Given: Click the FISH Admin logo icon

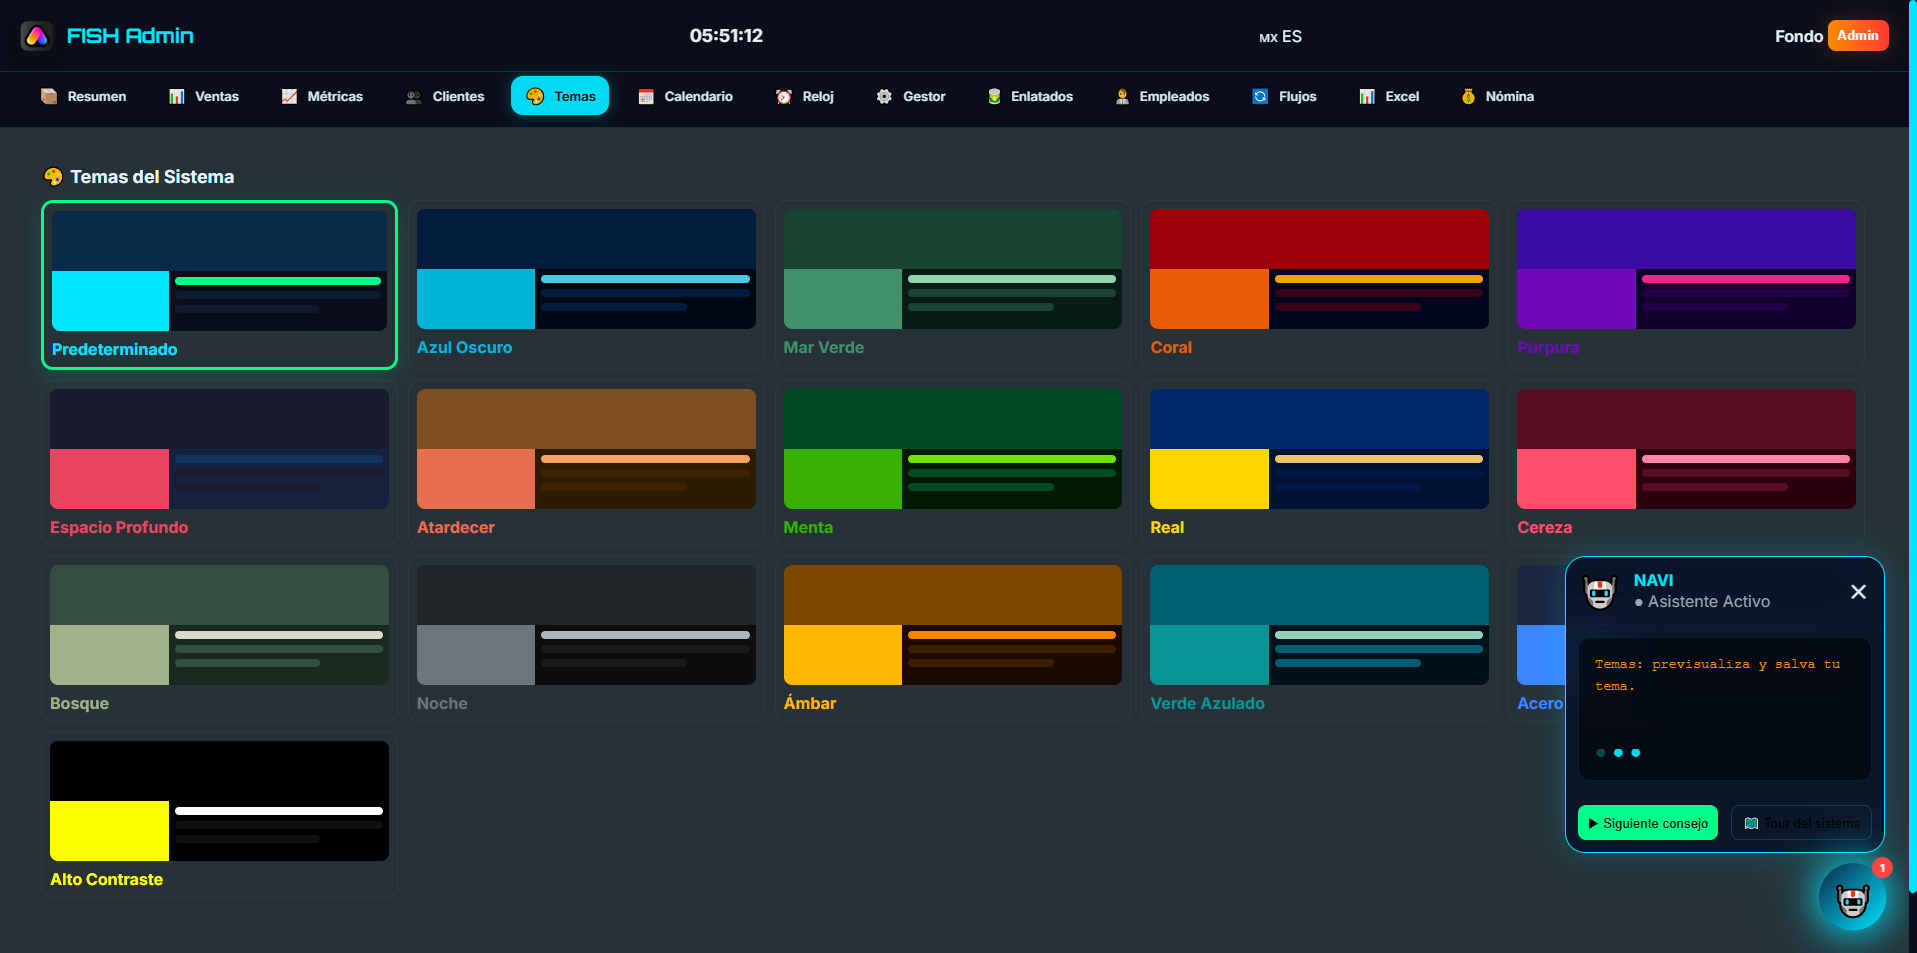Looking at the screenshot, I should click(x=37, y=36).
